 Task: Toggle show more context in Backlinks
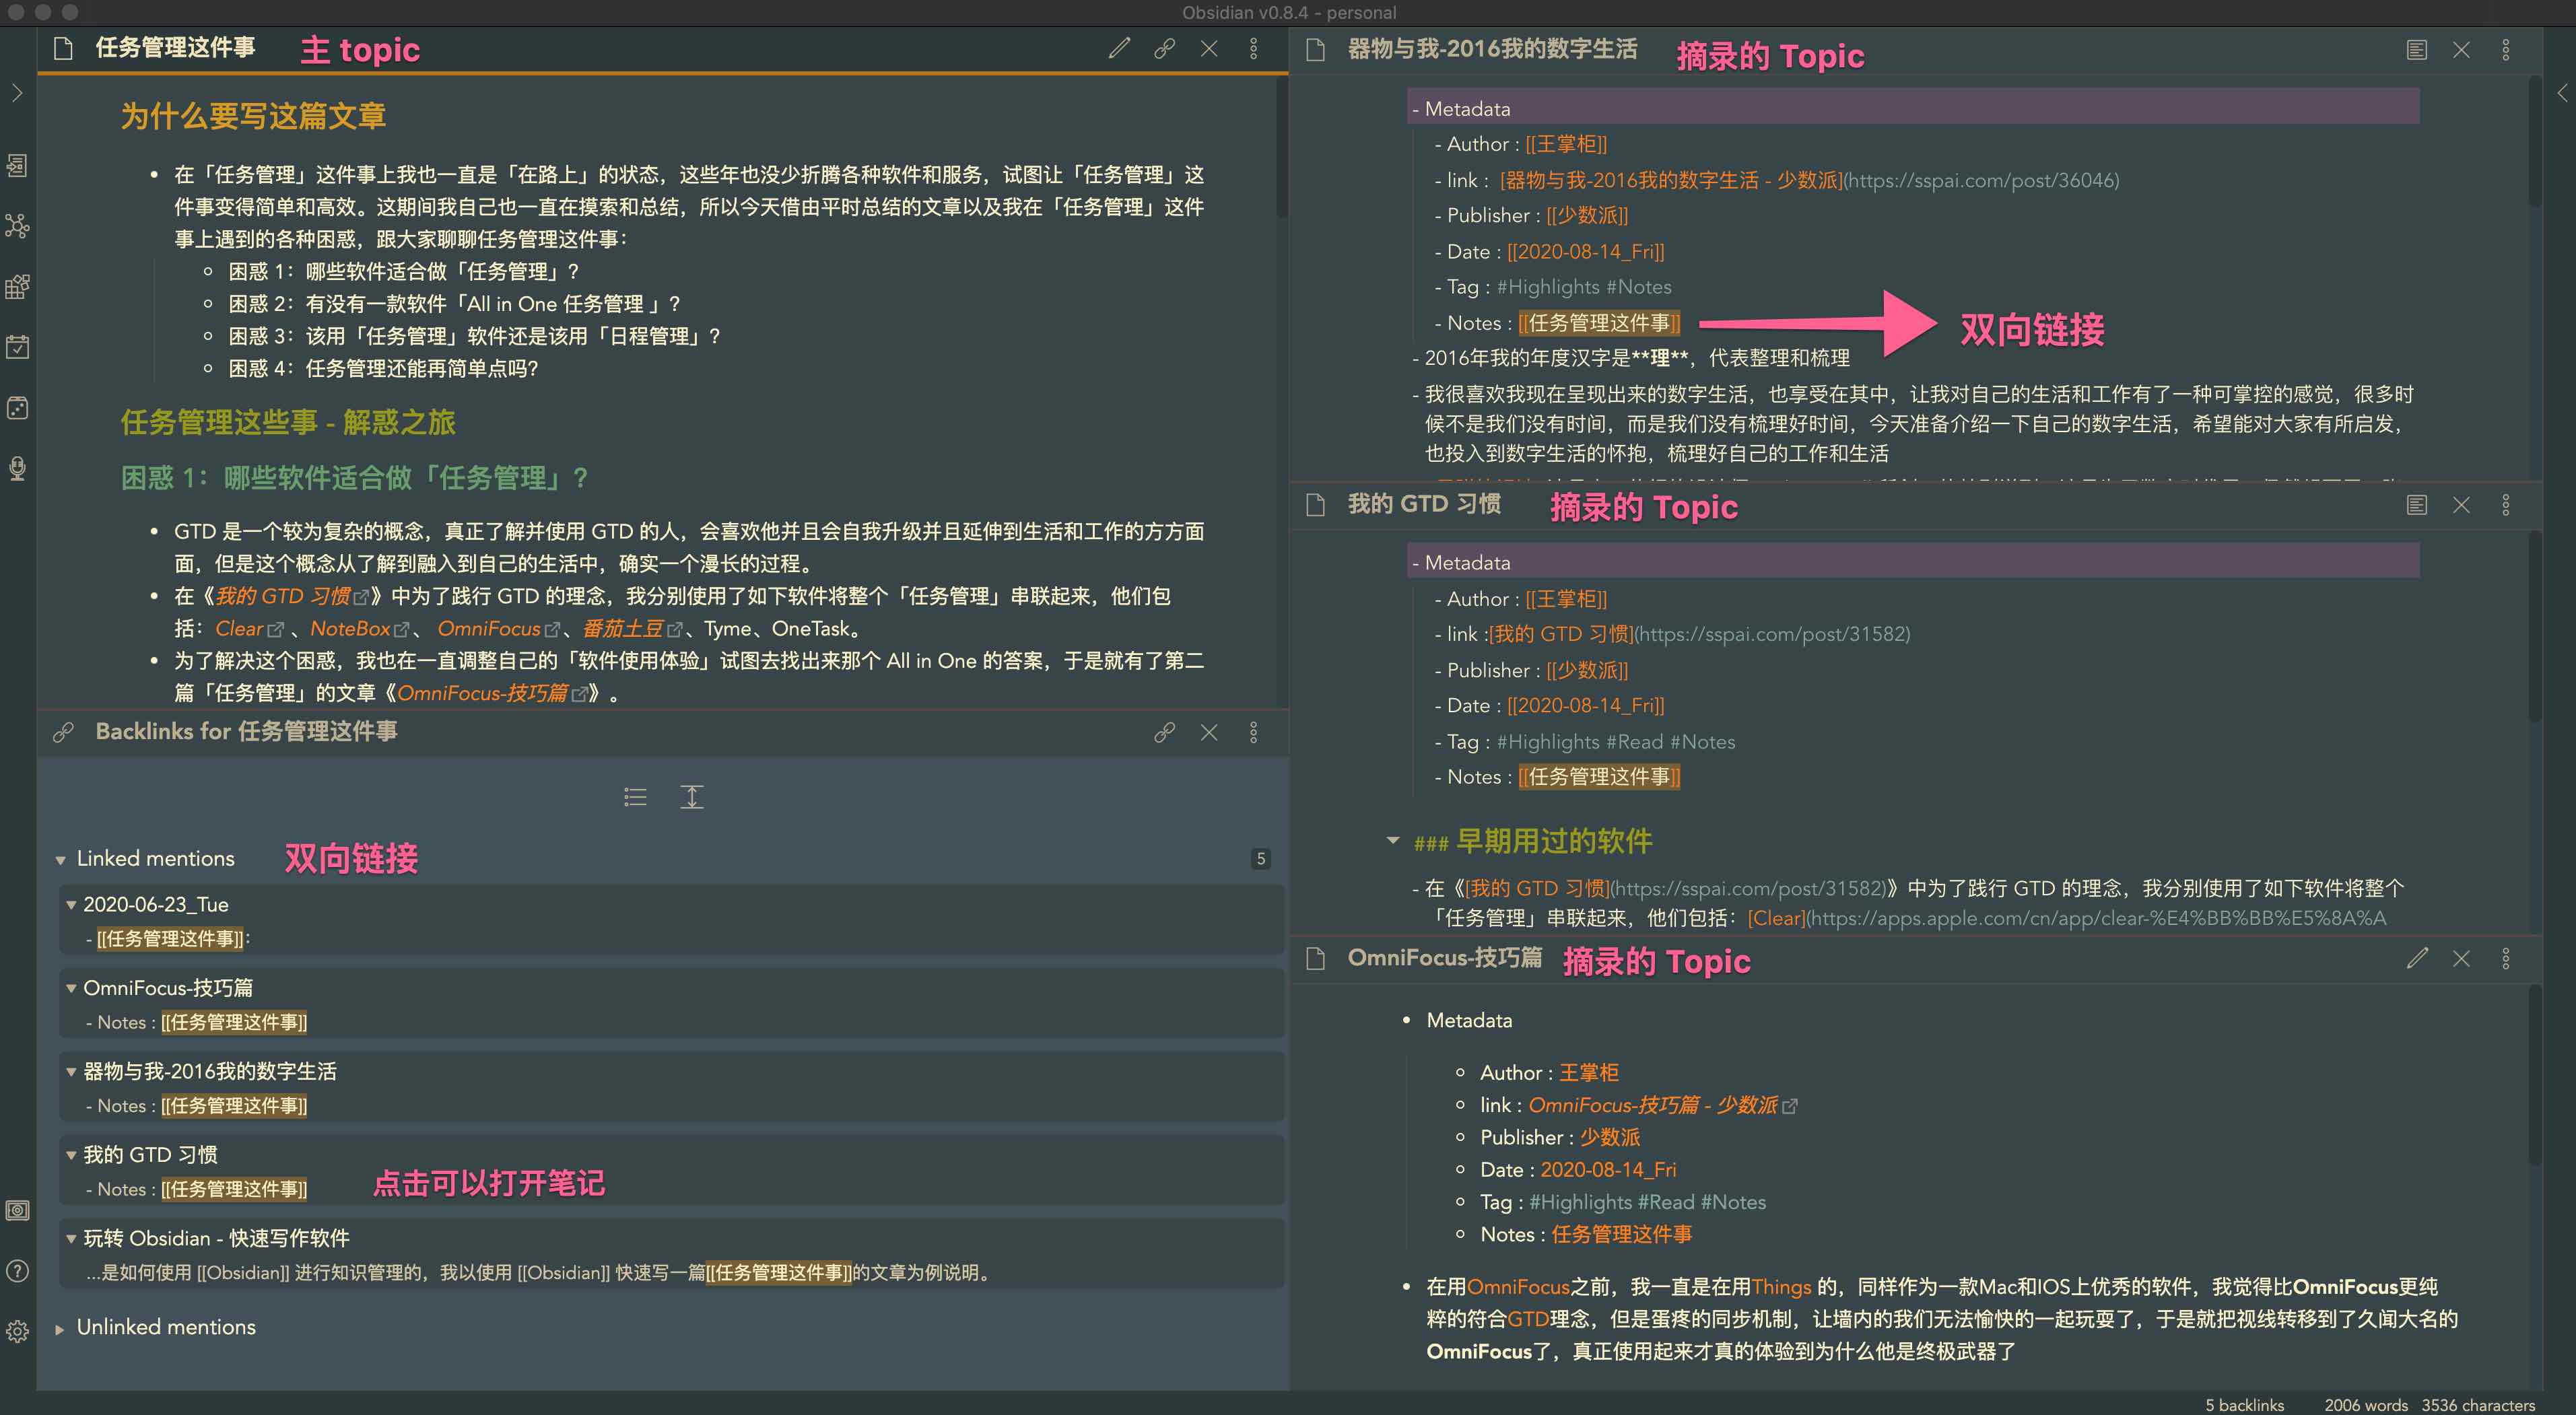[692, 797]
